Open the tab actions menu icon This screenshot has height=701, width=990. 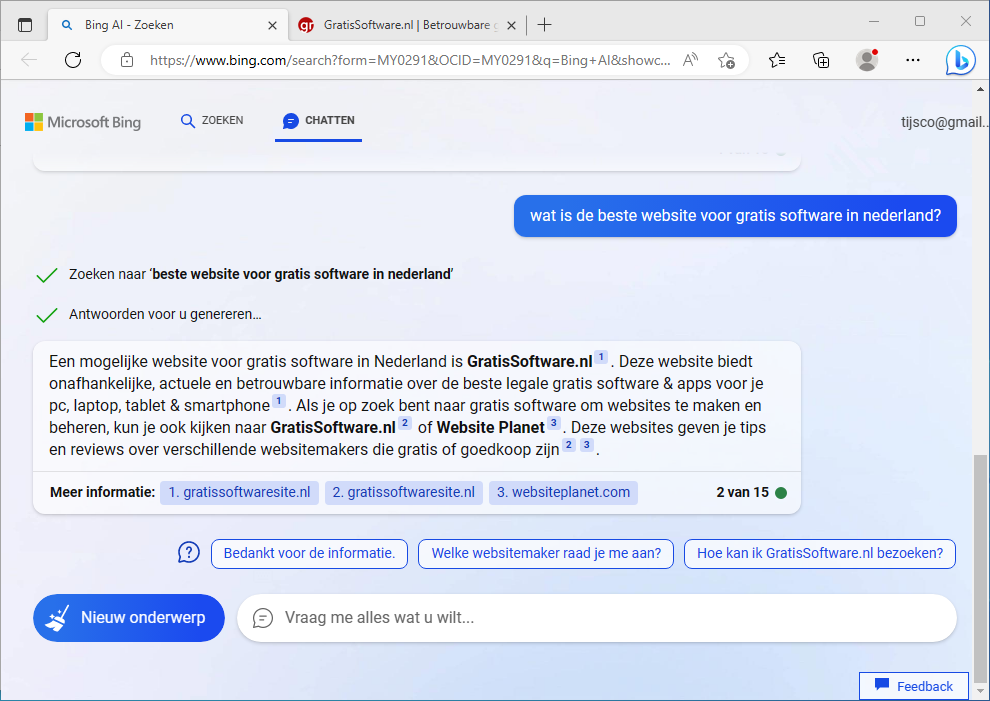pos(25,25)
